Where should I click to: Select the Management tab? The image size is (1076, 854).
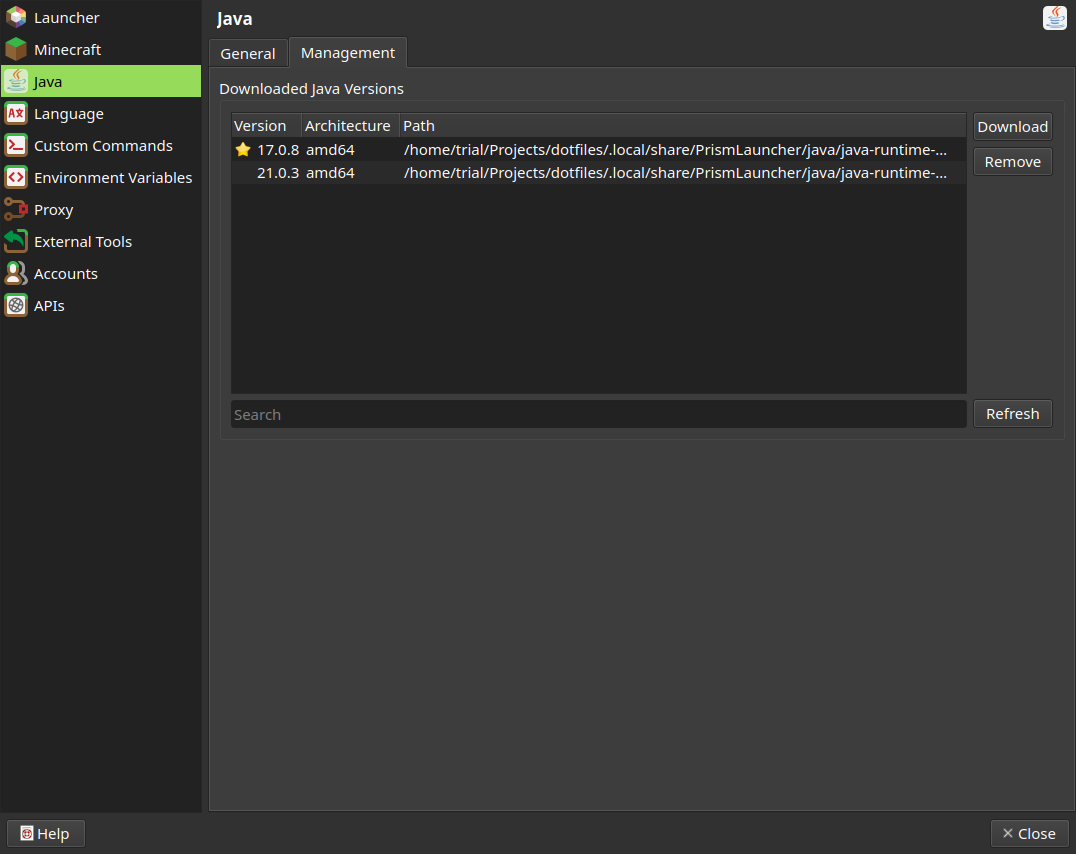[x=348, y=53]
